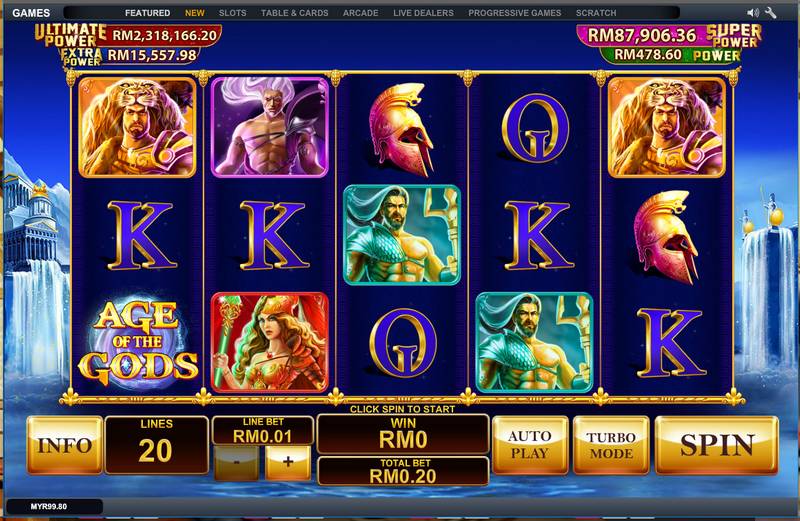Toggle Turbo Mode on
The width and height of the screenshot is (800, 521).
611,445
